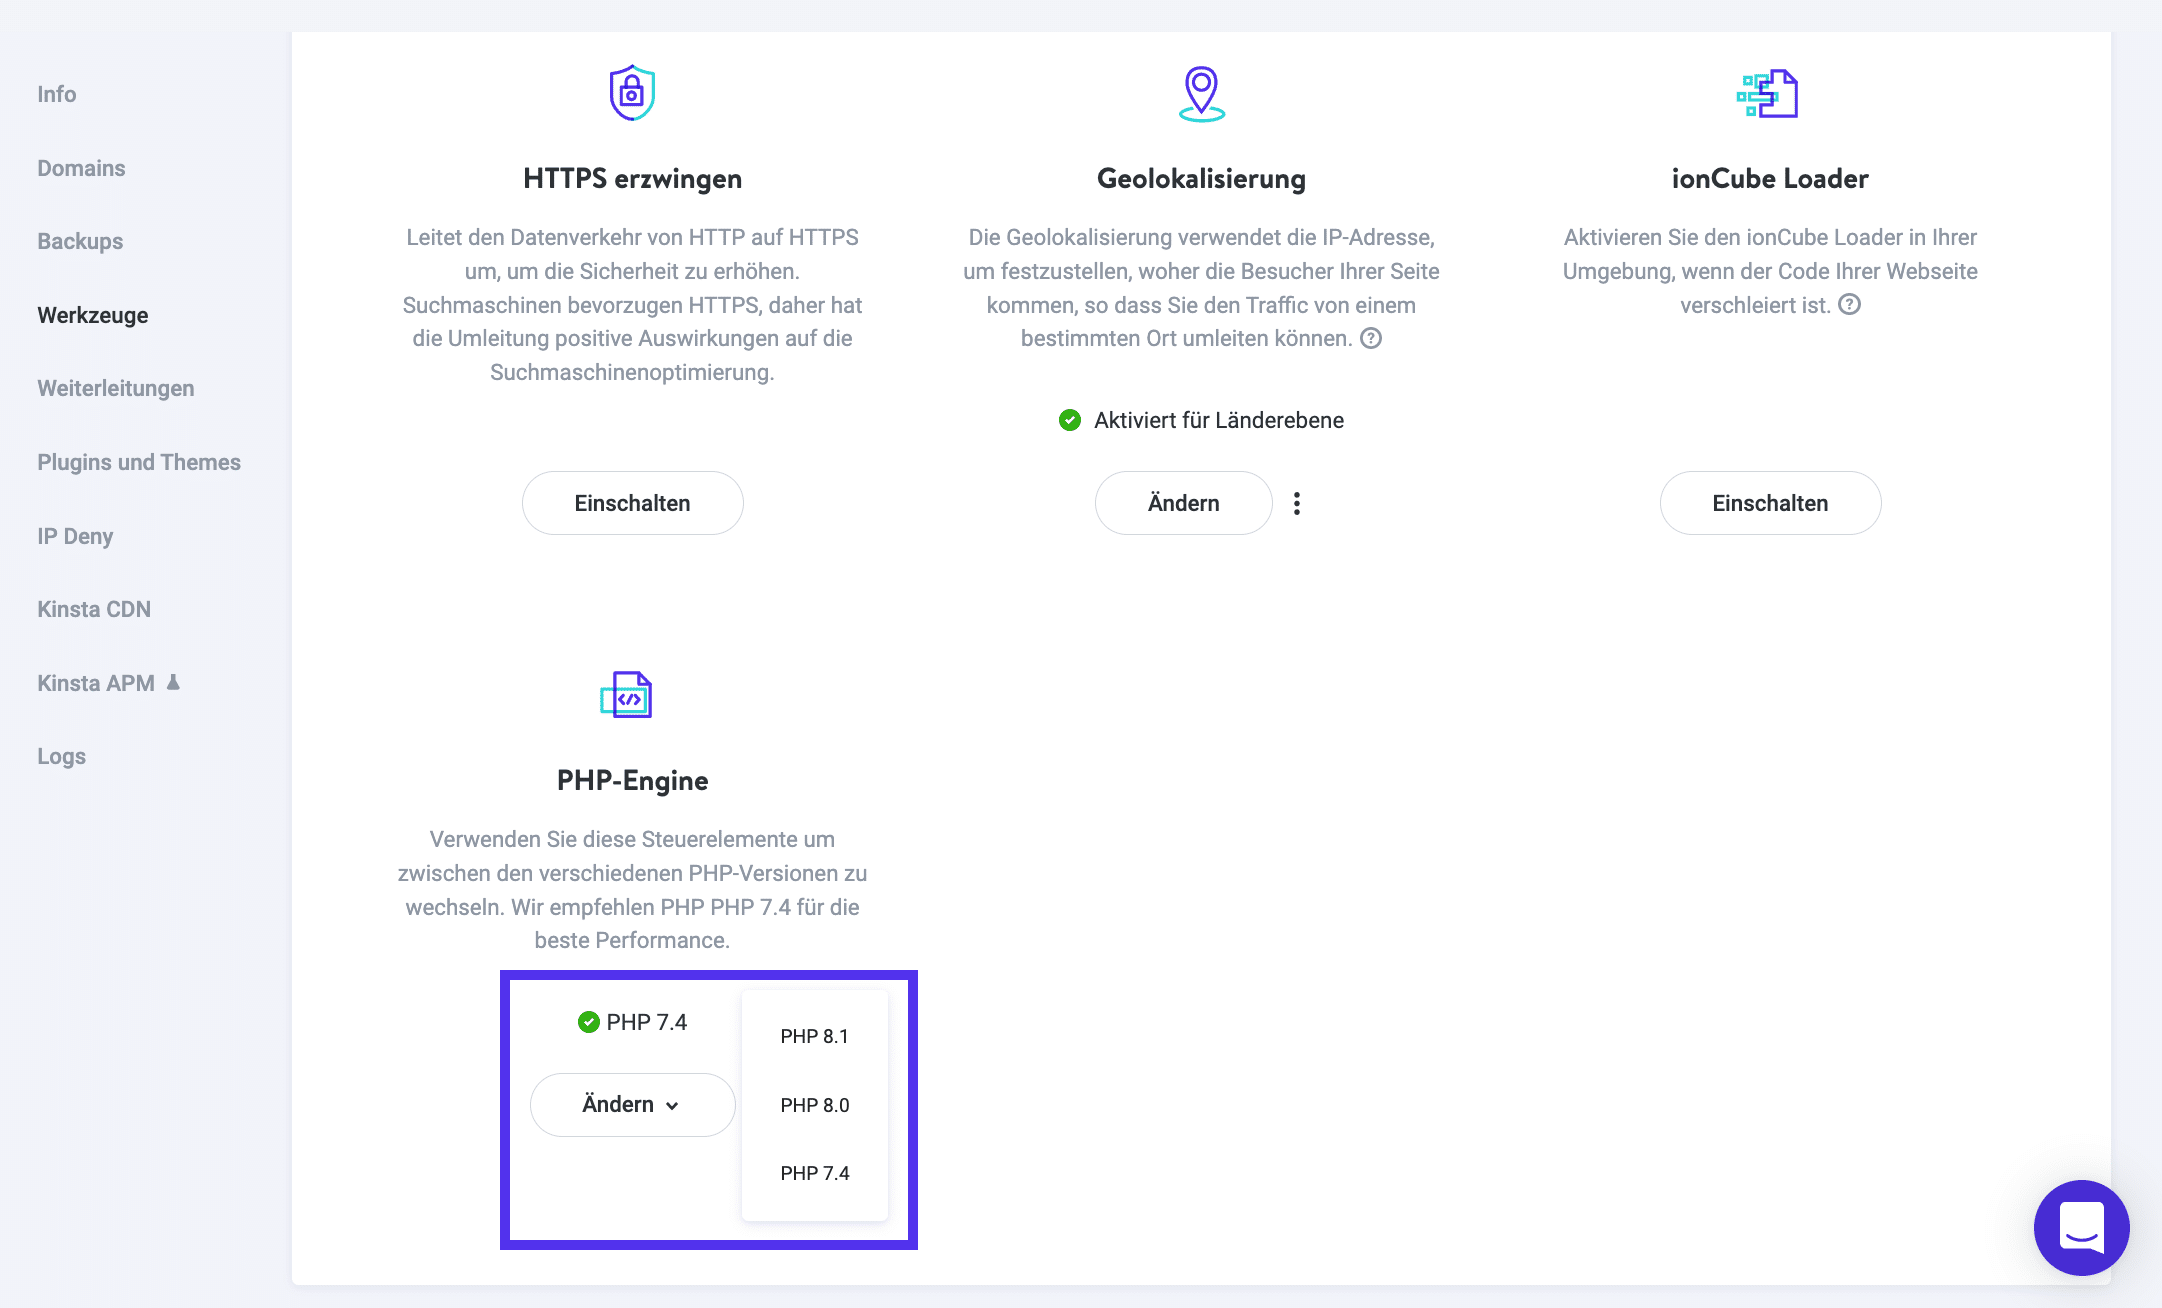The height and width of the screenshot is (1308, 2162).
Task: Click the help icon next to ionCube description
Action: (1849, 305)
